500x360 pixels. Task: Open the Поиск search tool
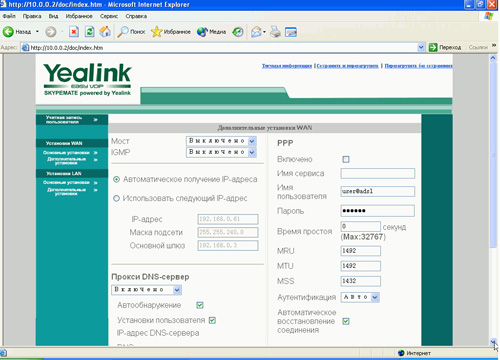click(x=131, y=32)
